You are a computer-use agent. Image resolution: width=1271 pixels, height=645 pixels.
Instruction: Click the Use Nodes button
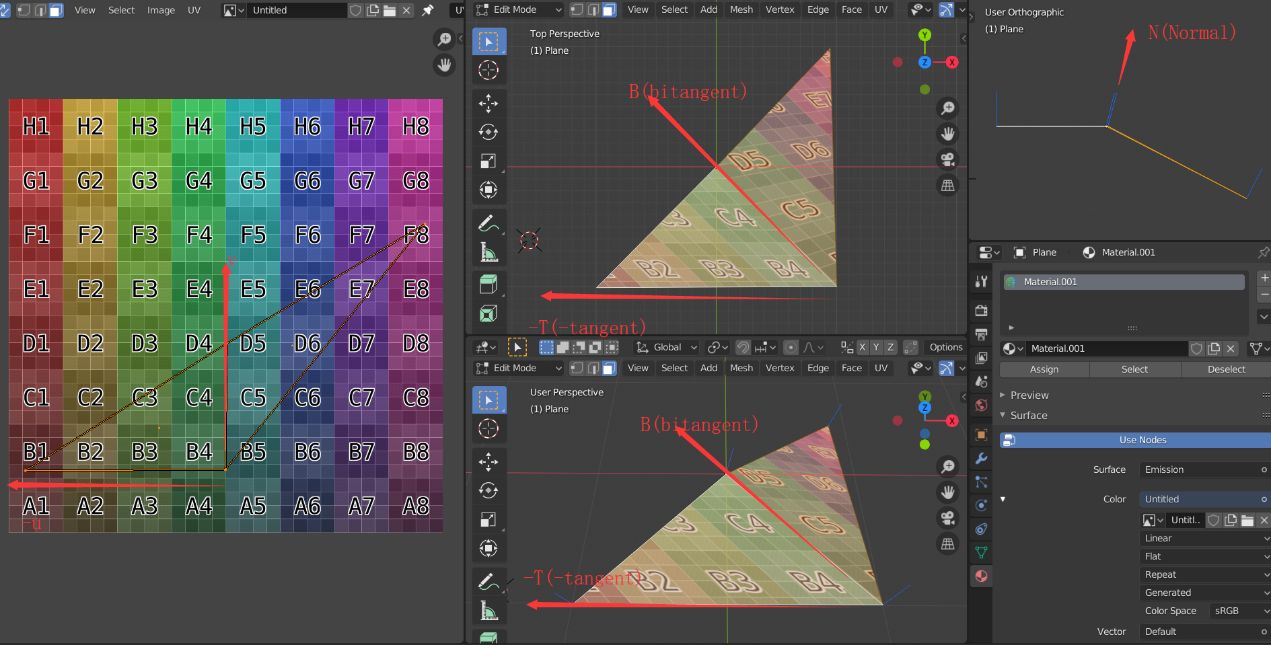(x=1135, y=440)
